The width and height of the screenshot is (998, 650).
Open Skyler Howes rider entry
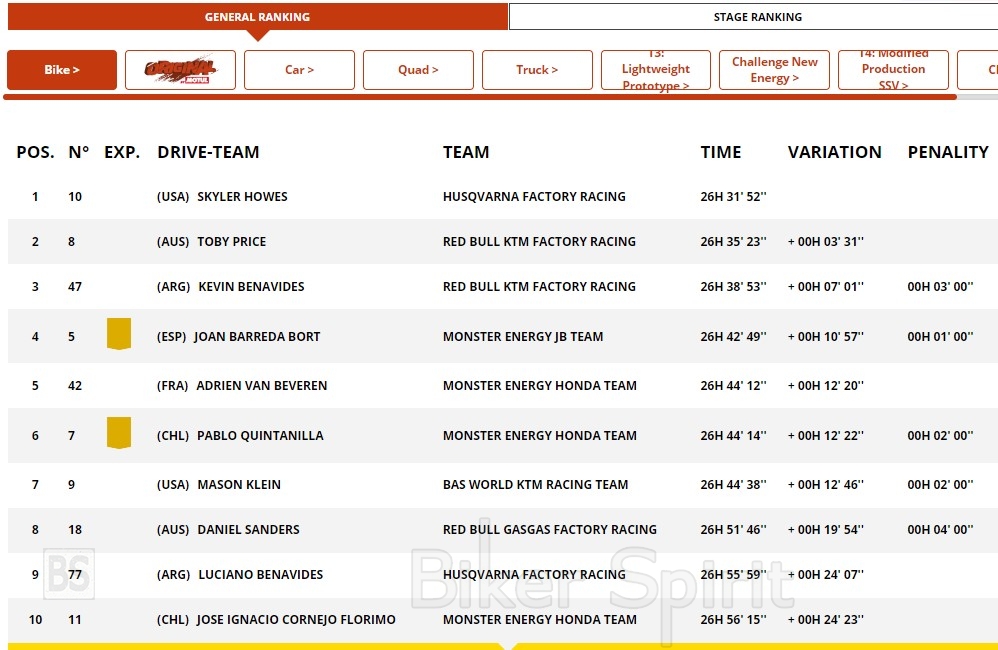pos(242,197)
